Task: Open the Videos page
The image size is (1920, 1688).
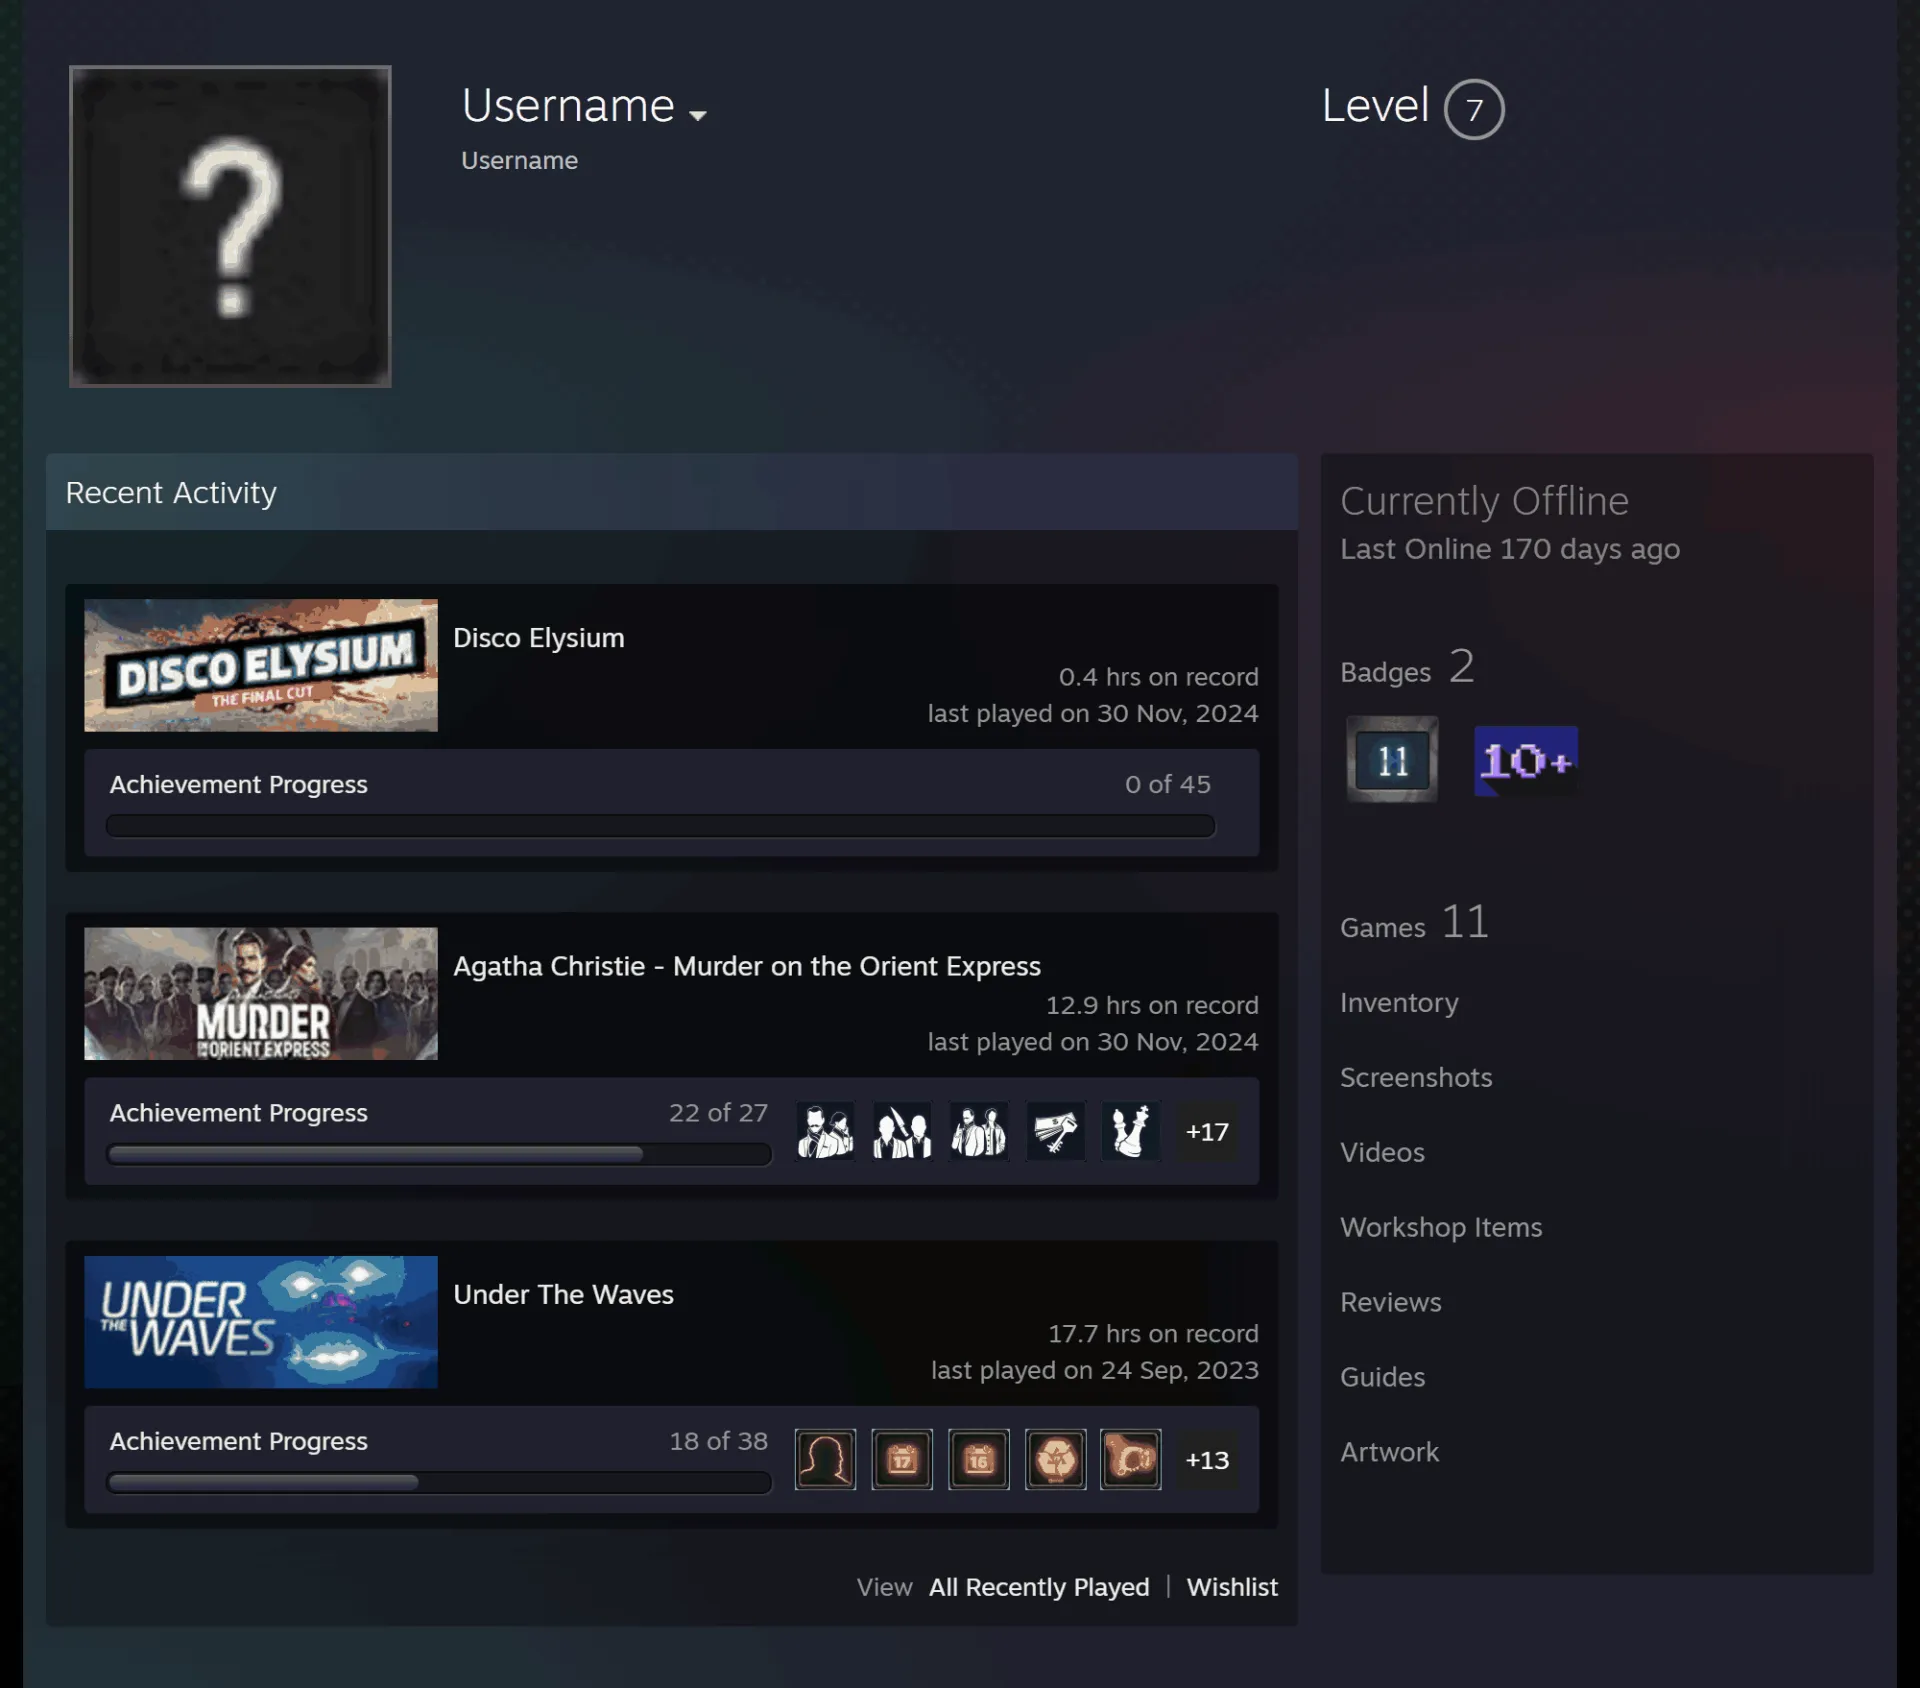Action: [x=1382, y=1152]
